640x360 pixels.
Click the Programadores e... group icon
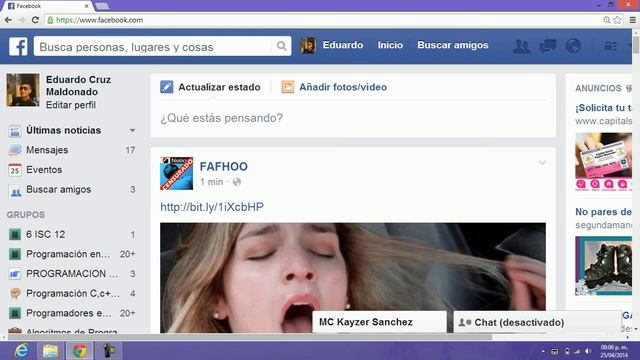coord(15,313)
